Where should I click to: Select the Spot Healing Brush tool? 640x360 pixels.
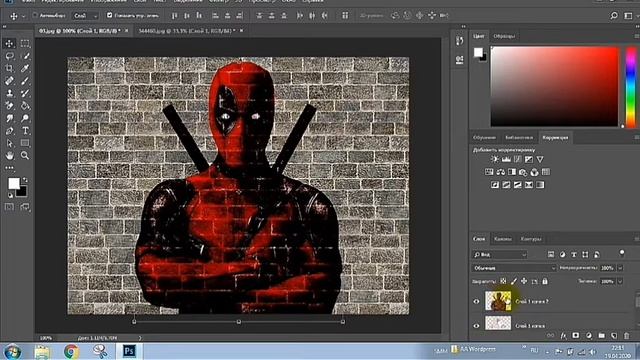click(10, 81)
